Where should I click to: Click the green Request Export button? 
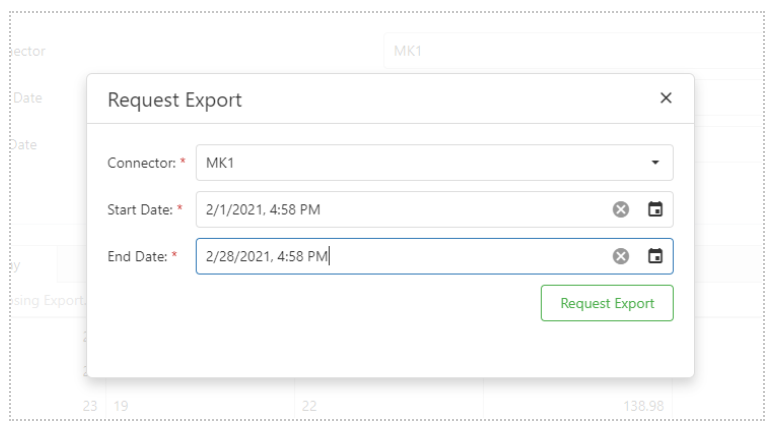pyautogui.click(x=607, y=303)
